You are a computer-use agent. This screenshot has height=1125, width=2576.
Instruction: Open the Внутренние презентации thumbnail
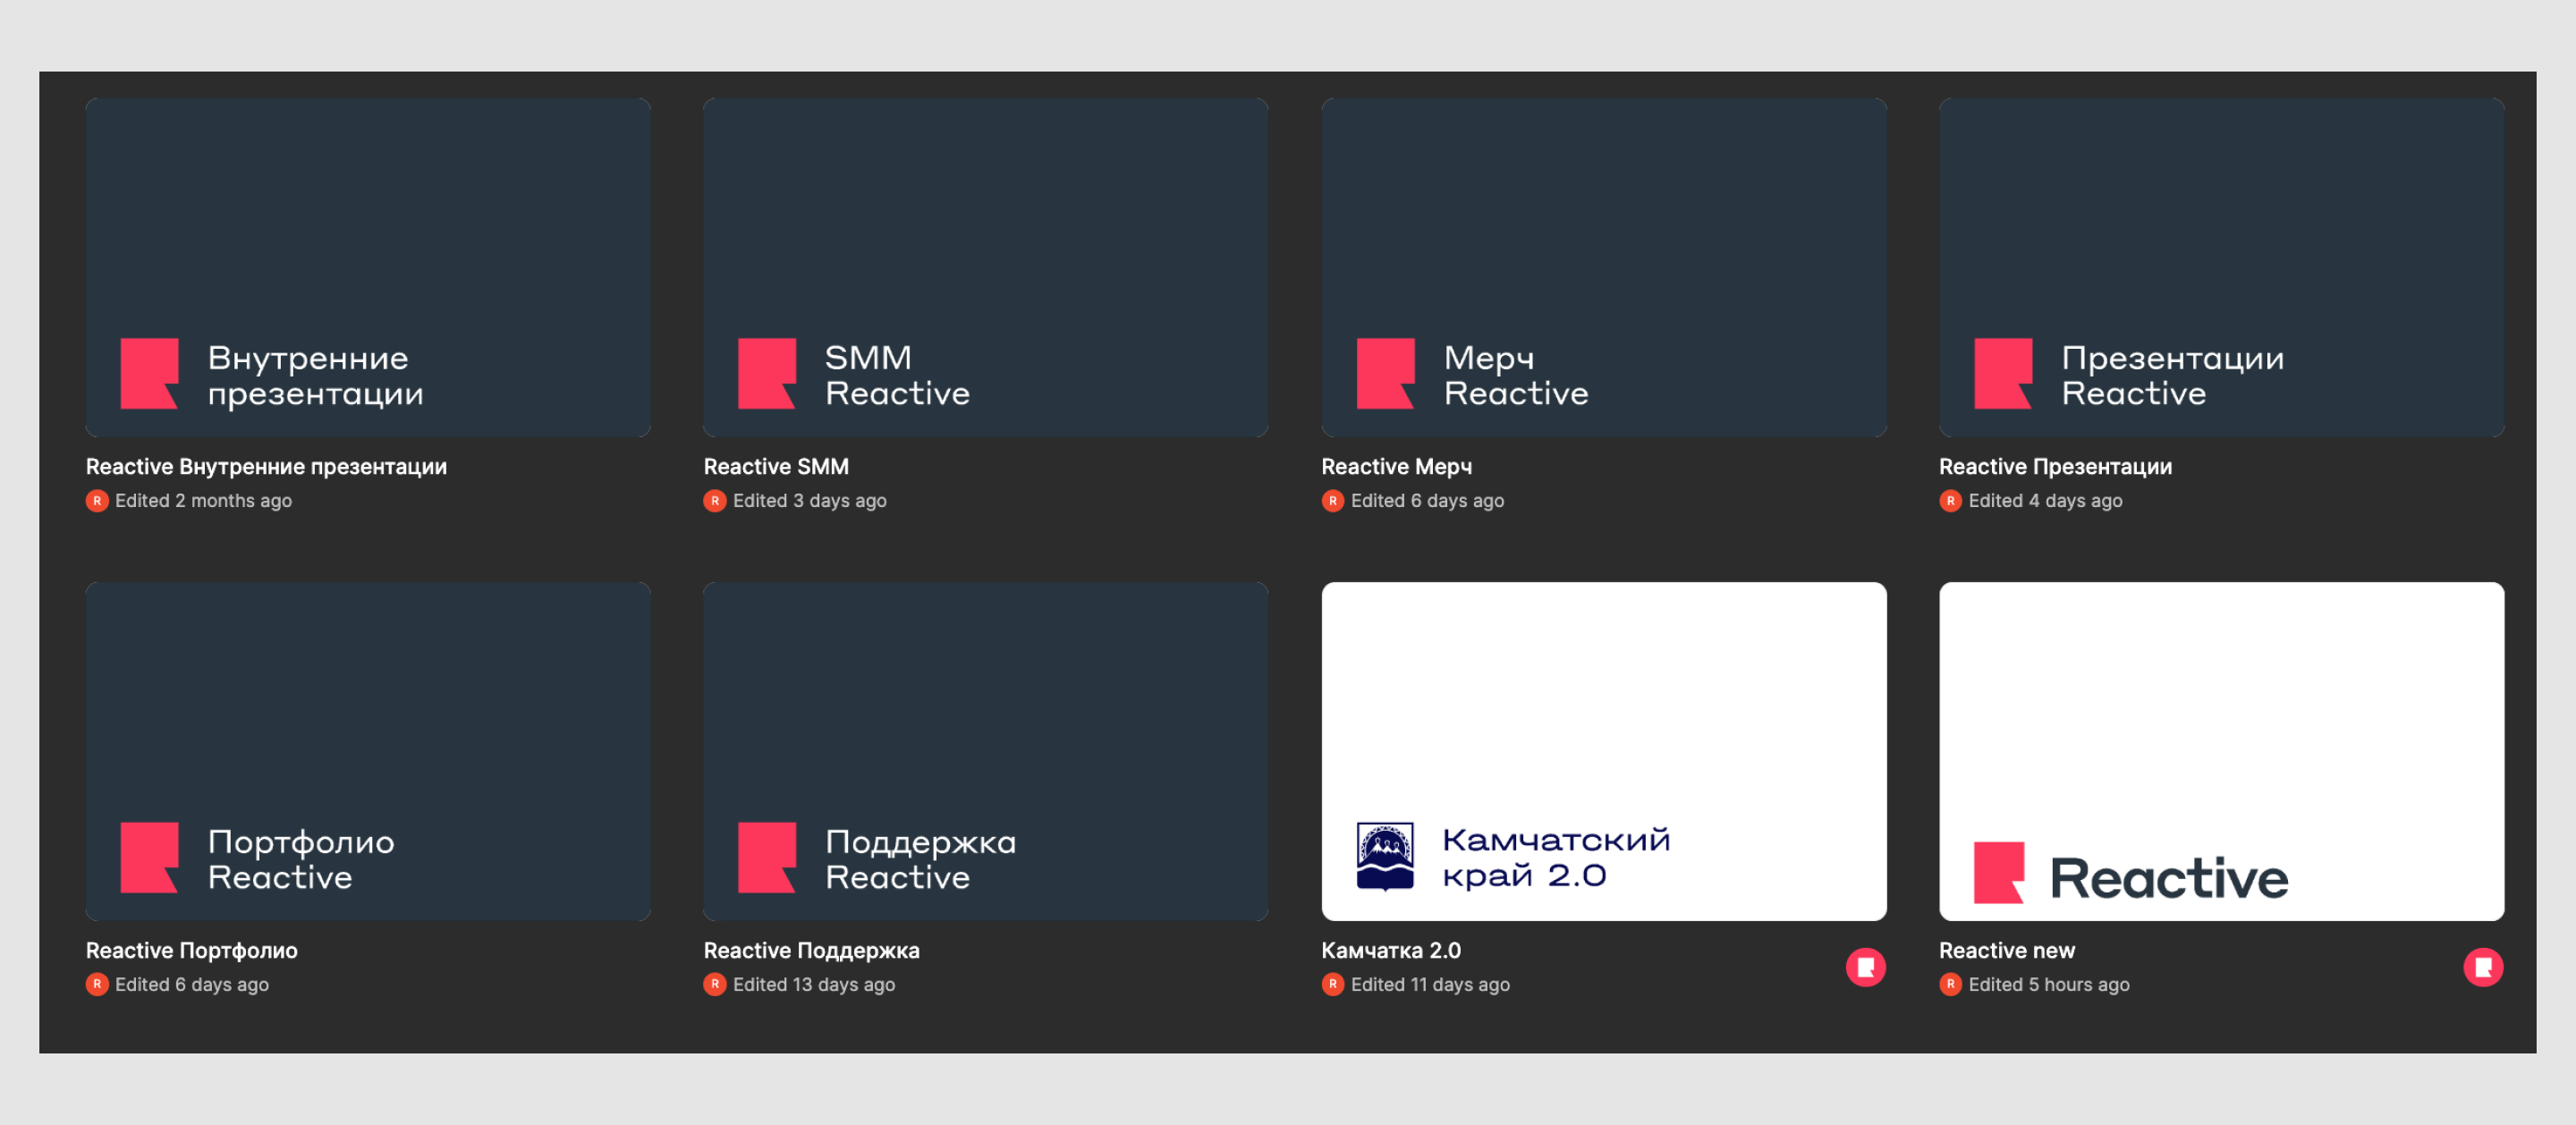(368, 267)
